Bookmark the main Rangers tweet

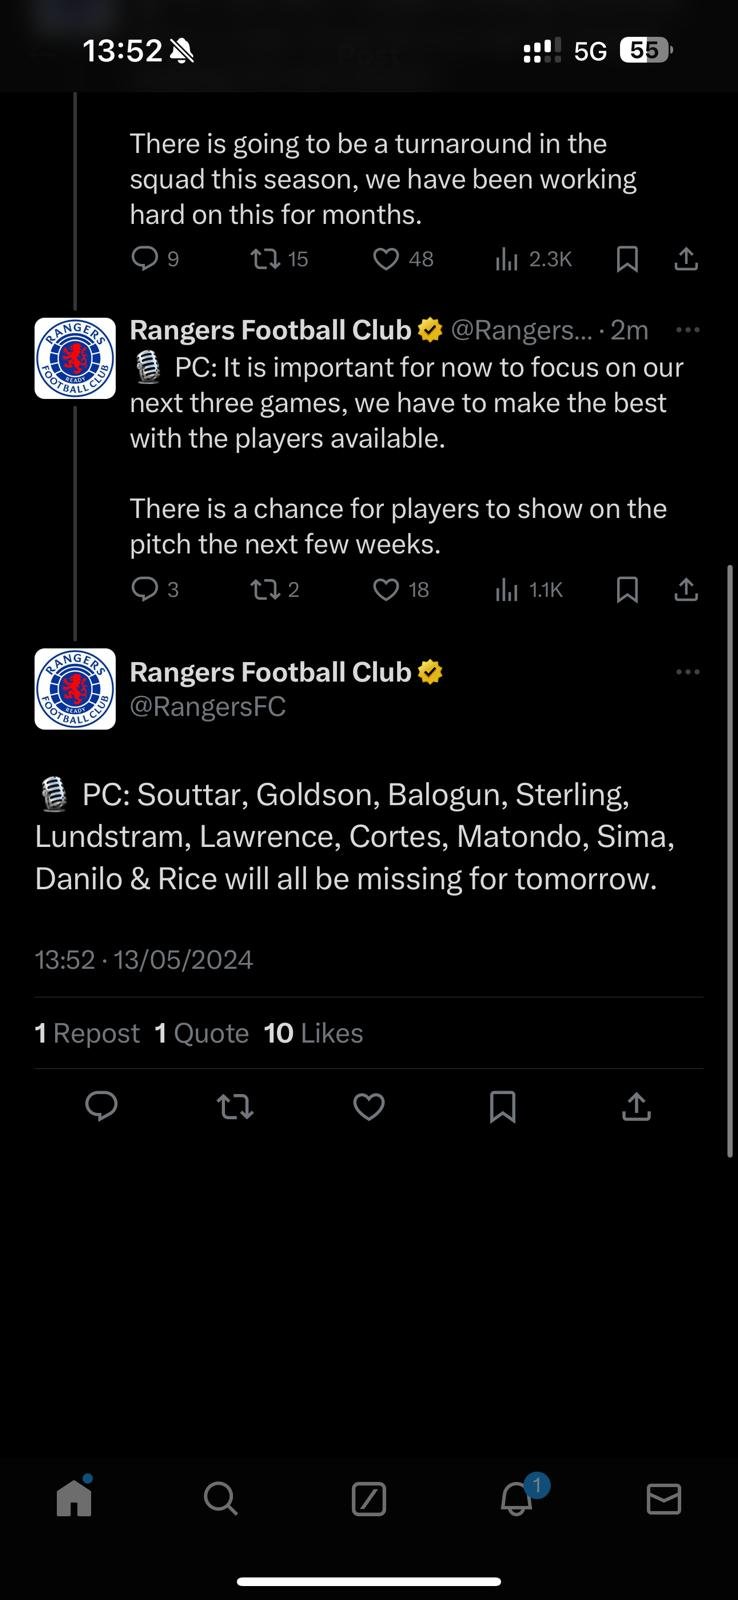coord(502,1106)
